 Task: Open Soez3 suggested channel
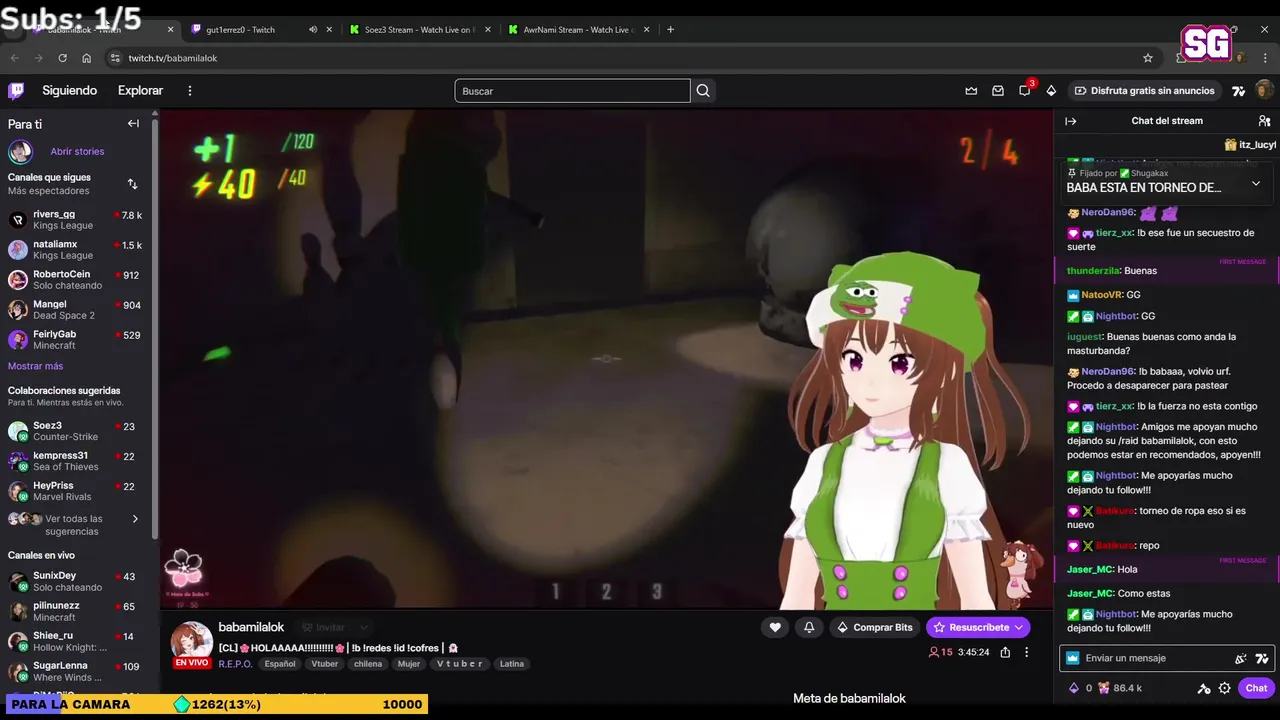(75, 431)
